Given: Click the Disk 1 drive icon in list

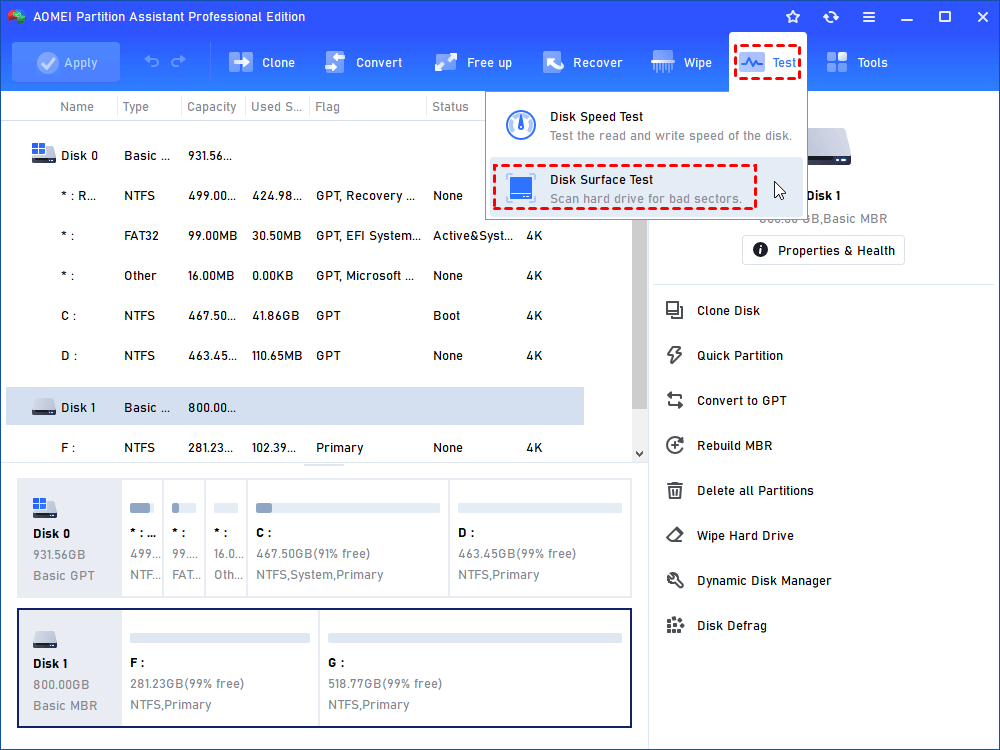Looking at the screenshot, I should [x=43, y=407].
